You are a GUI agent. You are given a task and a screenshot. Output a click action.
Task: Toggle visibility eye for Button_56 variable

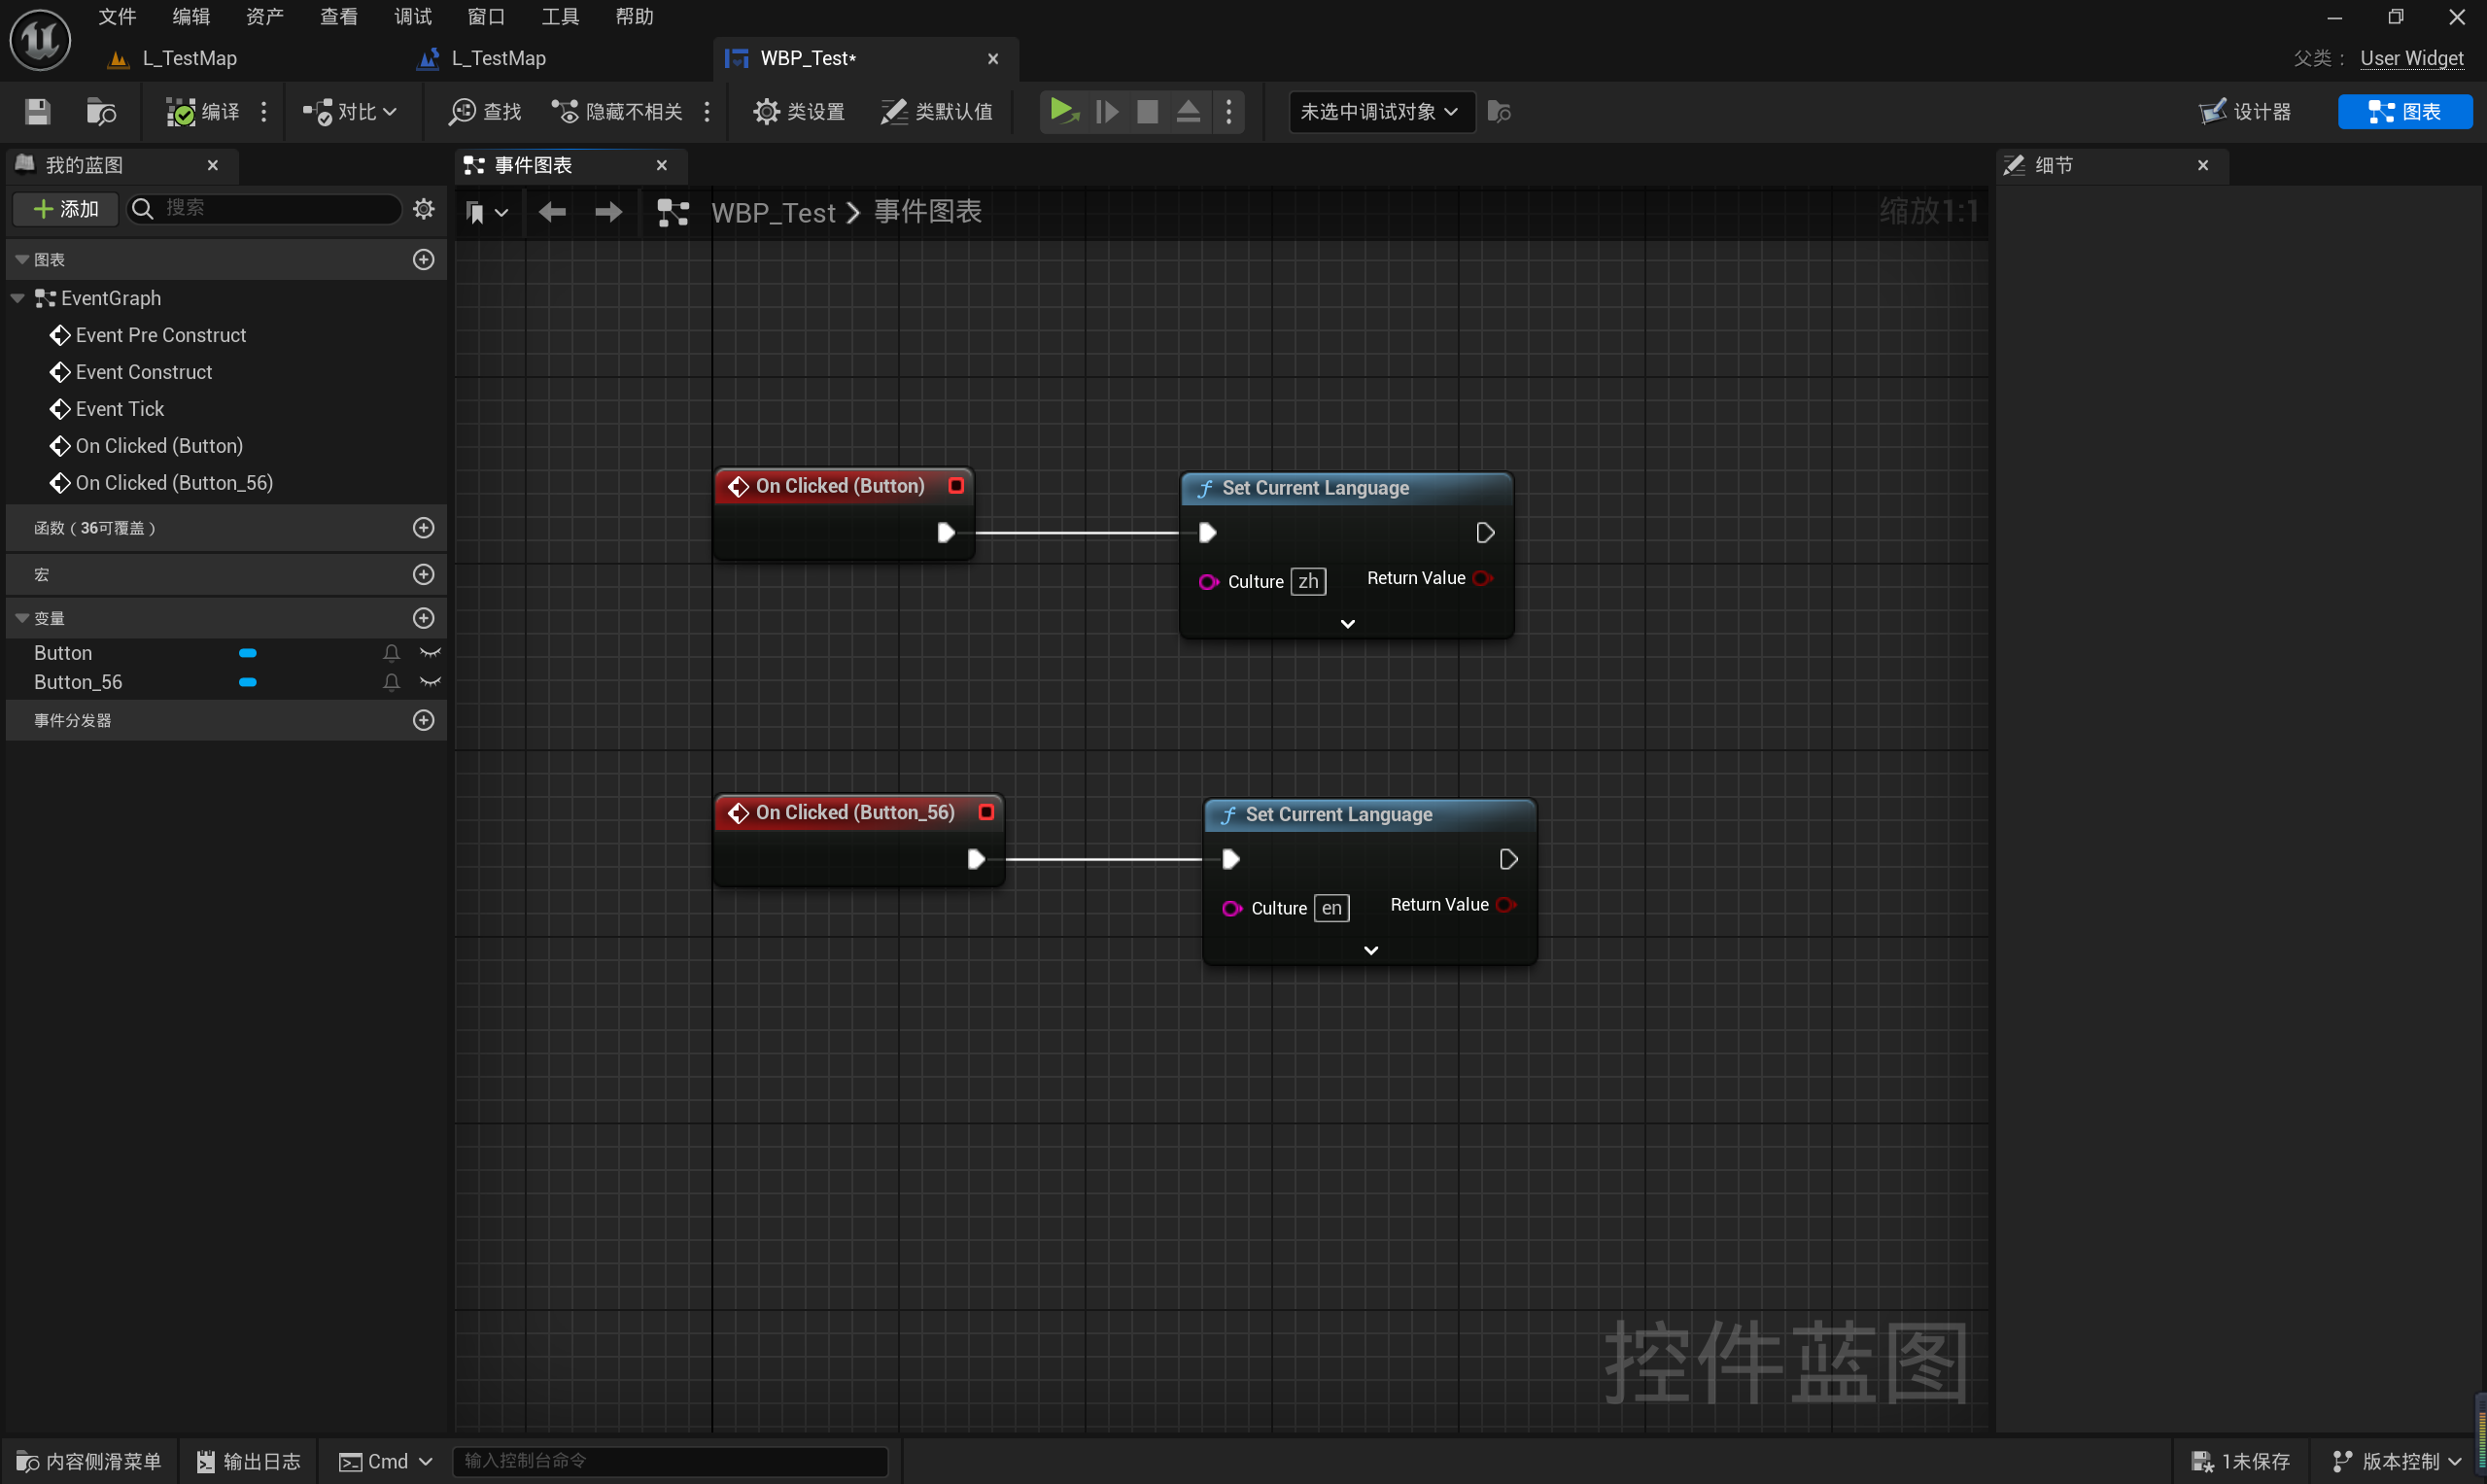pyautogui.click(x=430, y=682)
